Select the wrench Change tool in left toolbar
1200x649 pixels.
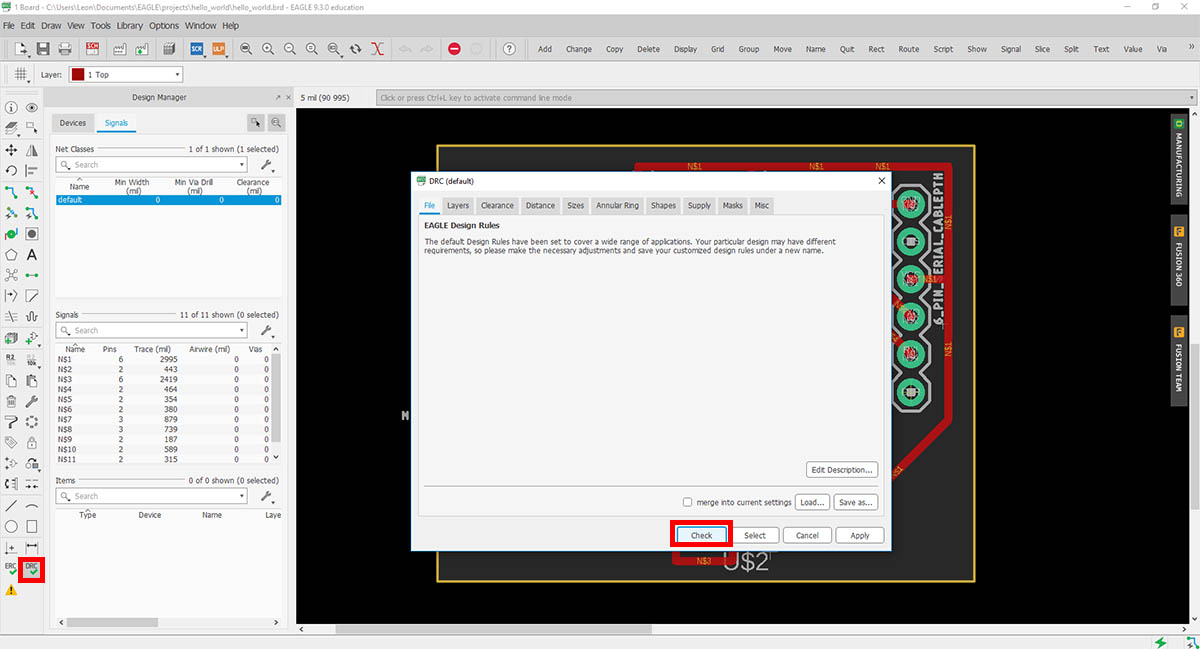(x=32, y=401)
